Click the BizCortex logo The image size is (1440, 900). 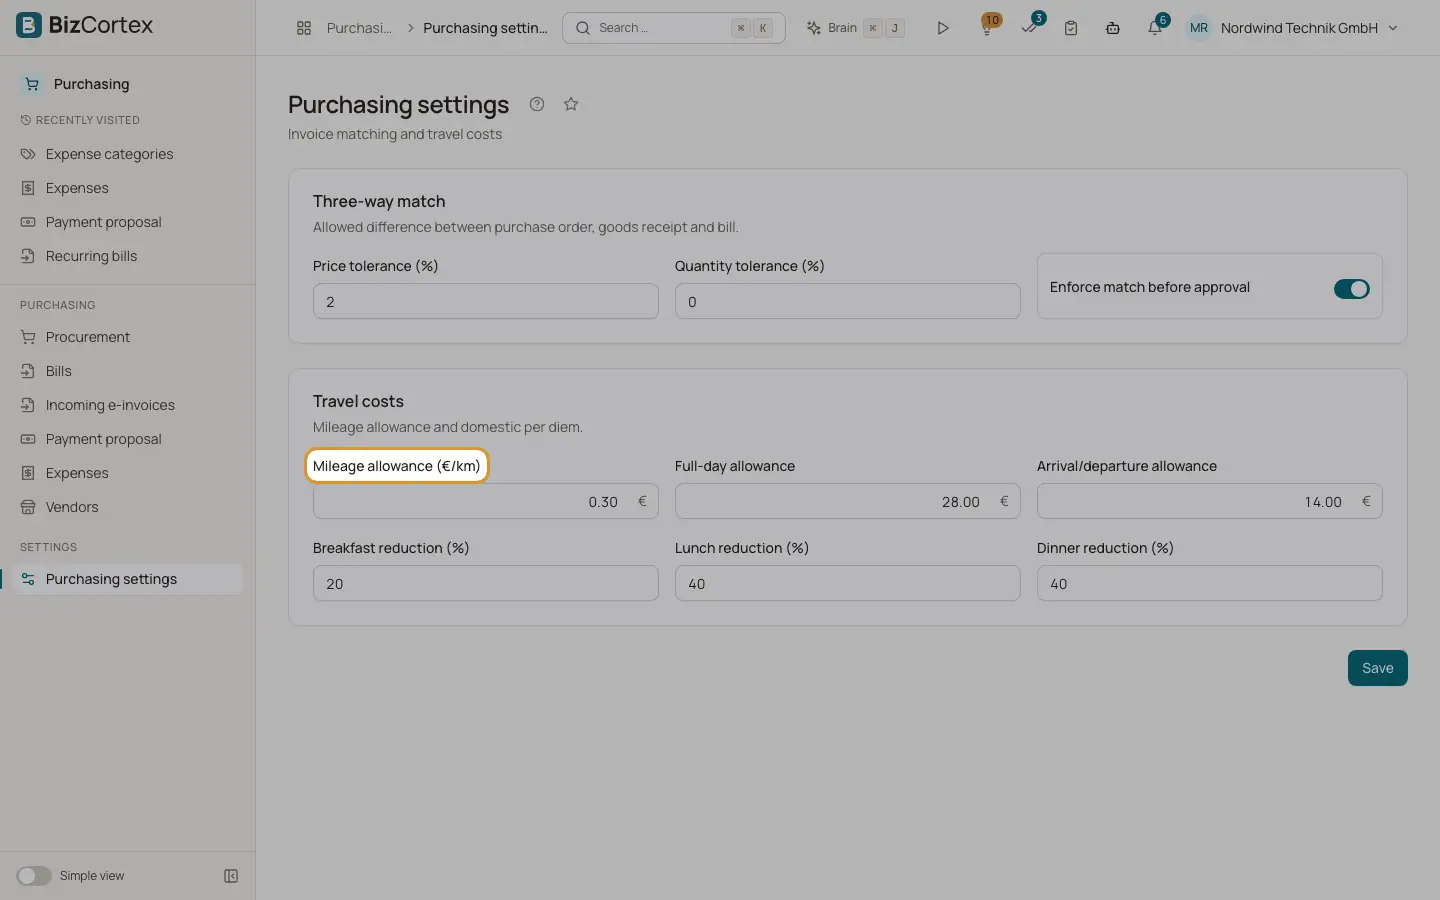click(85, 25)
